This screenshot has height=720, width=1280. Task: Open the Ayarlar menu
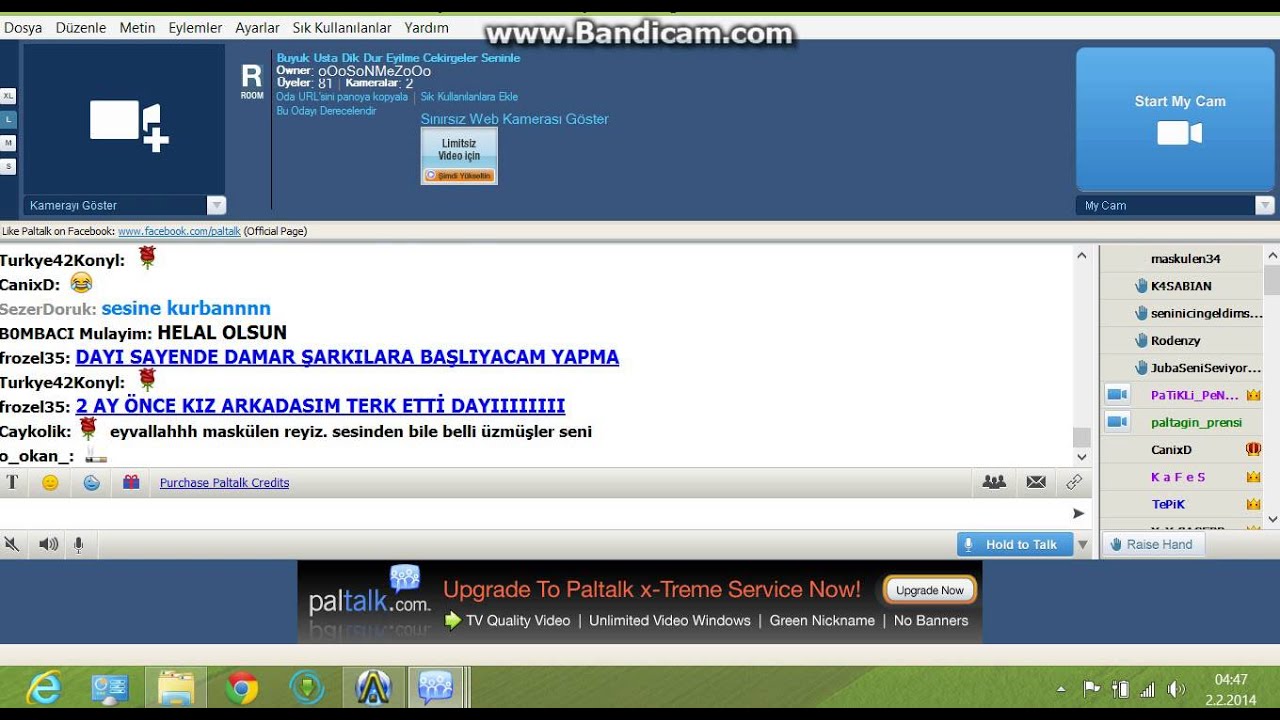point(257,28)
